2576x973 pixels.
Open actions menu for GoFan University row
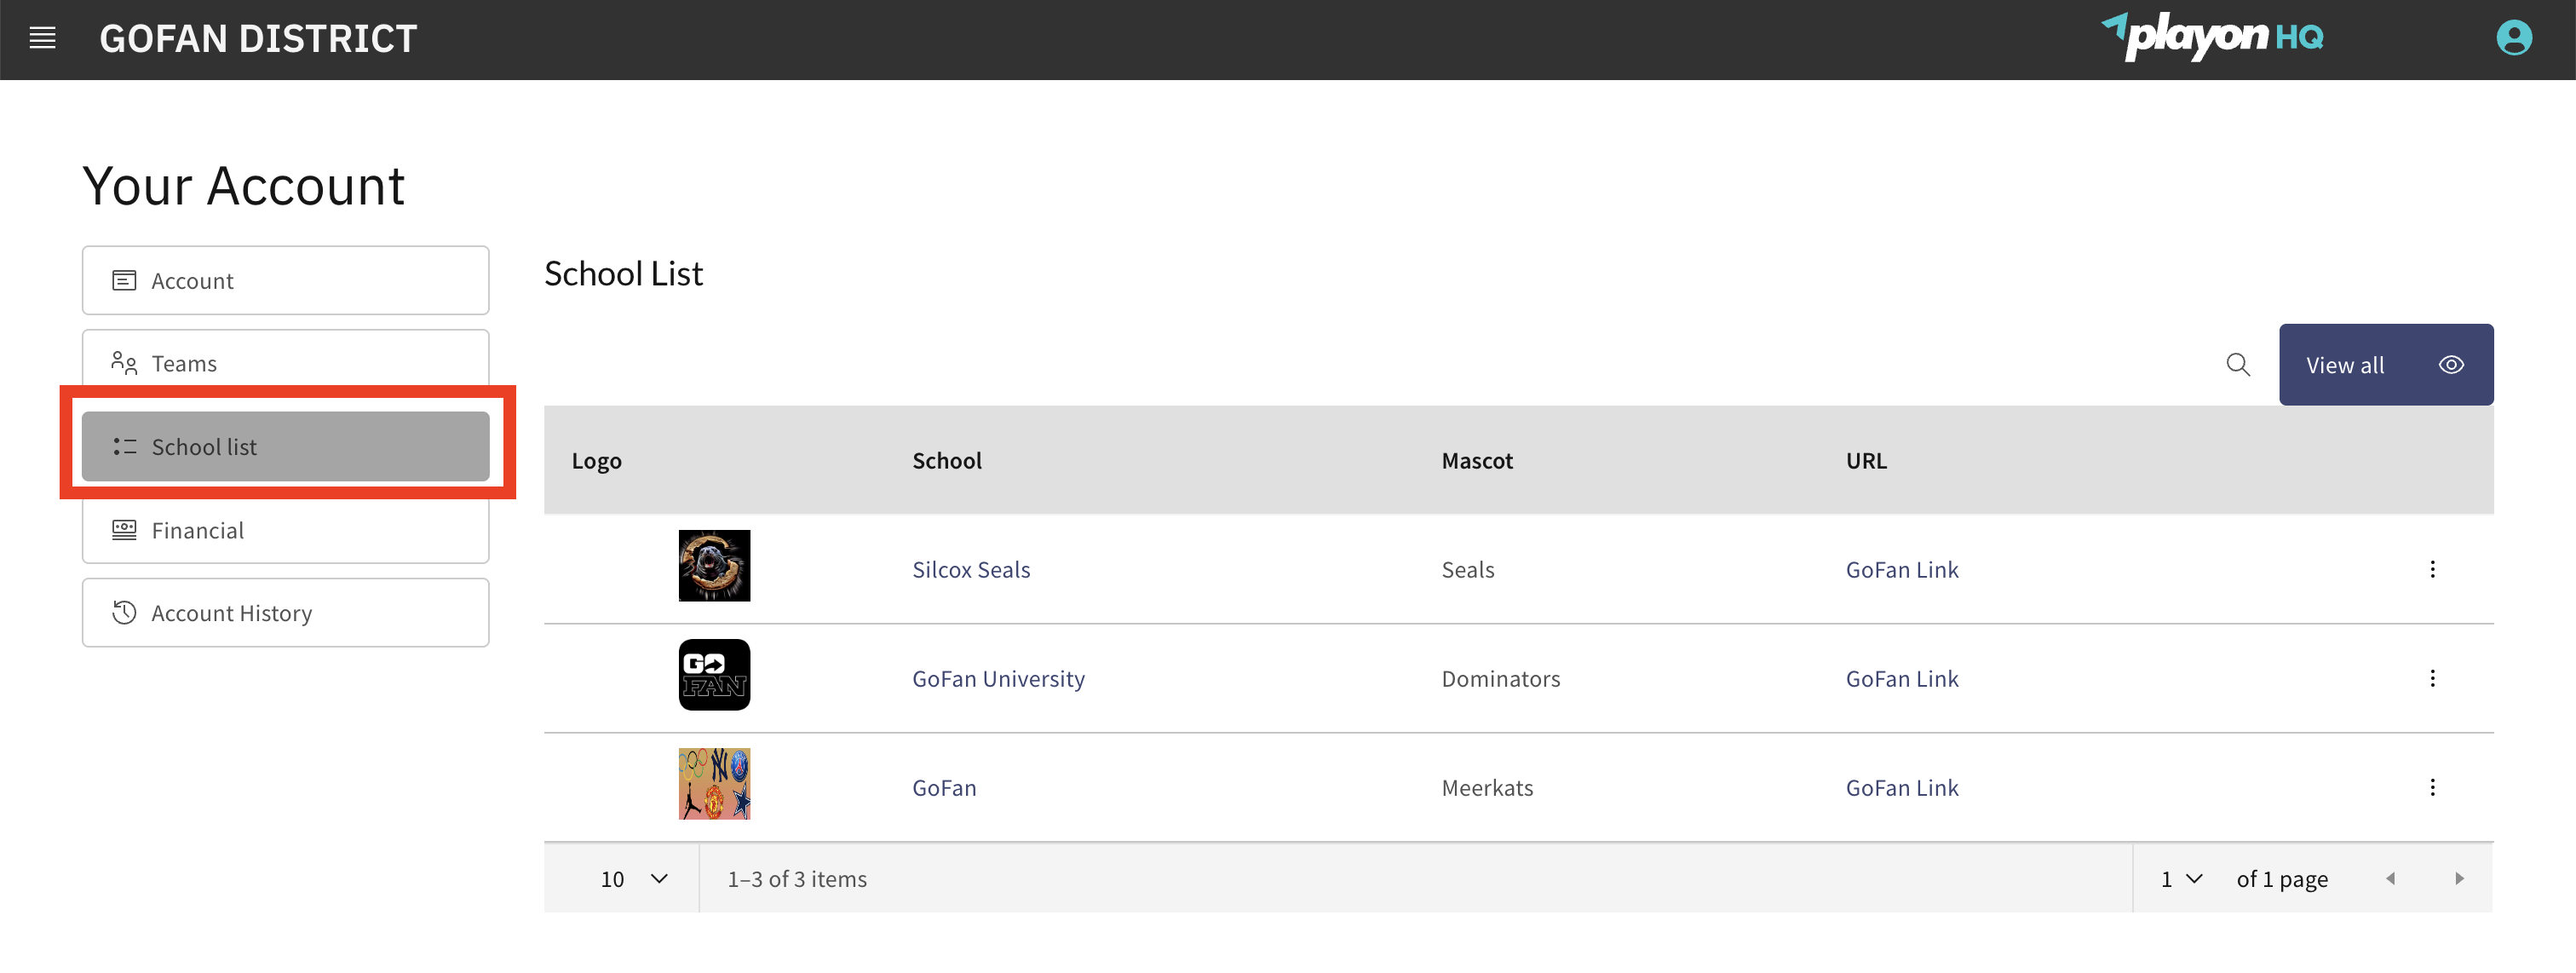pyautogui.click(x=2432, y=679)
